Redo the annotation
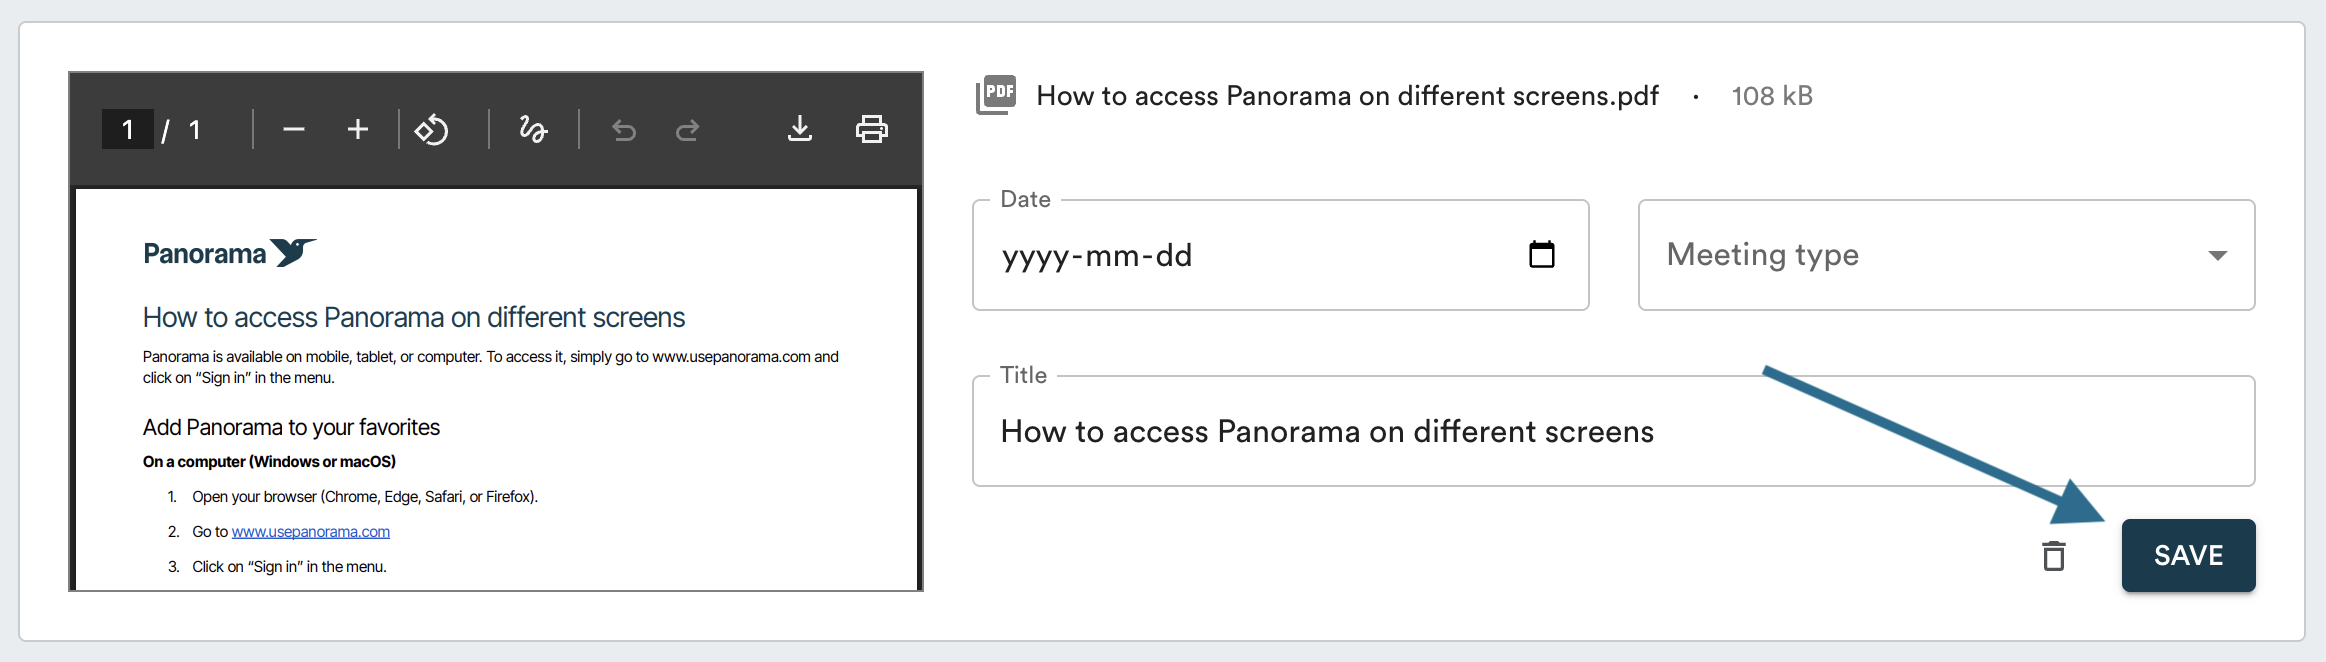This screenshot has width=2326, height=662. click(x=688, y=130)
